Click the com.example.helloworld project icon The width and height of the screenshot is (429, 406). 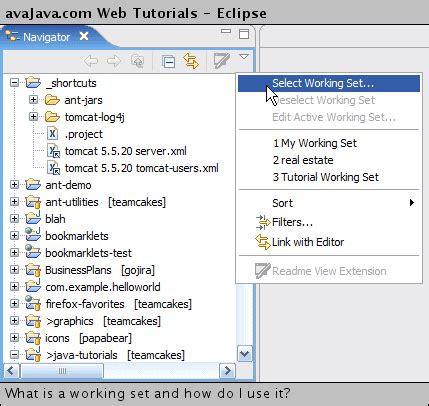[33, 286]
